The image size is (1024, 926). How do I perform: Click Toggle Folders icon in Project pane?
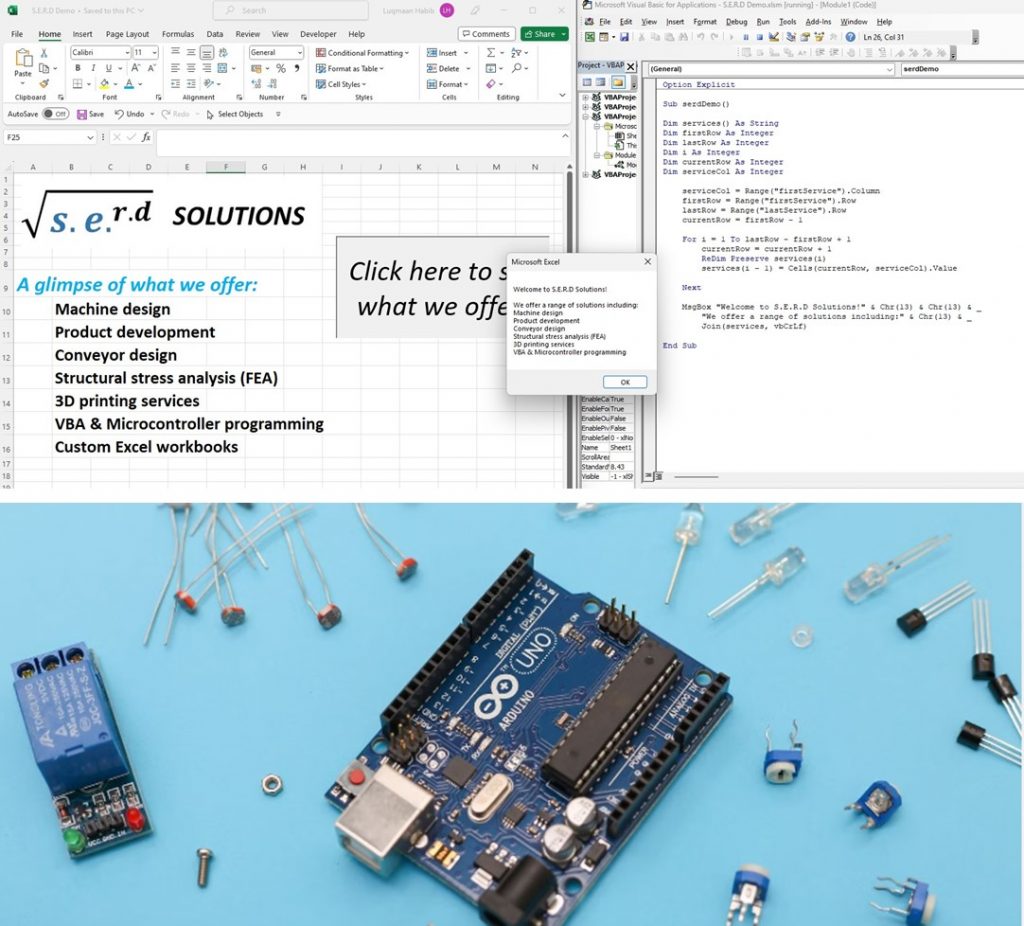tap(618, 82)
